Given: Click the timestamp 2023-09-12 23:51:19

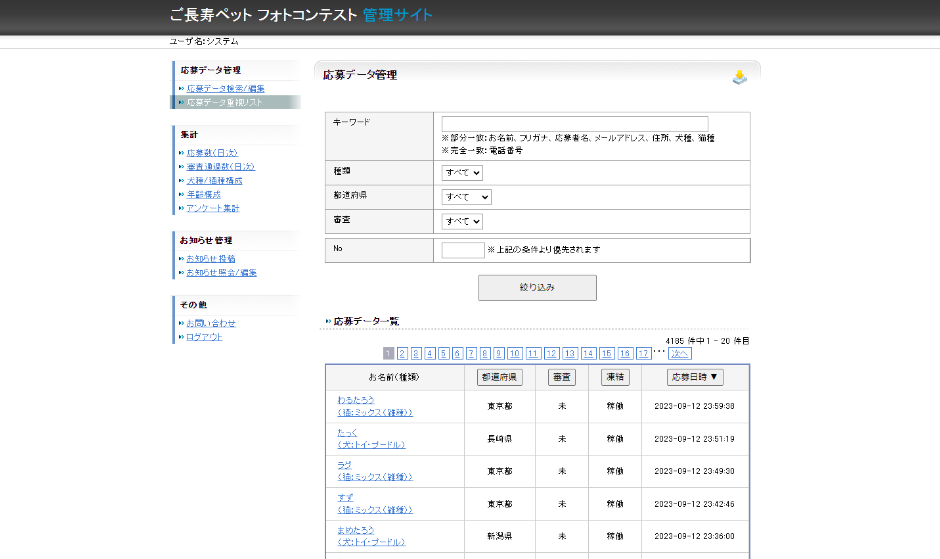Looking at the screenshot, I should pyautogui.click(x=694, y=439).
